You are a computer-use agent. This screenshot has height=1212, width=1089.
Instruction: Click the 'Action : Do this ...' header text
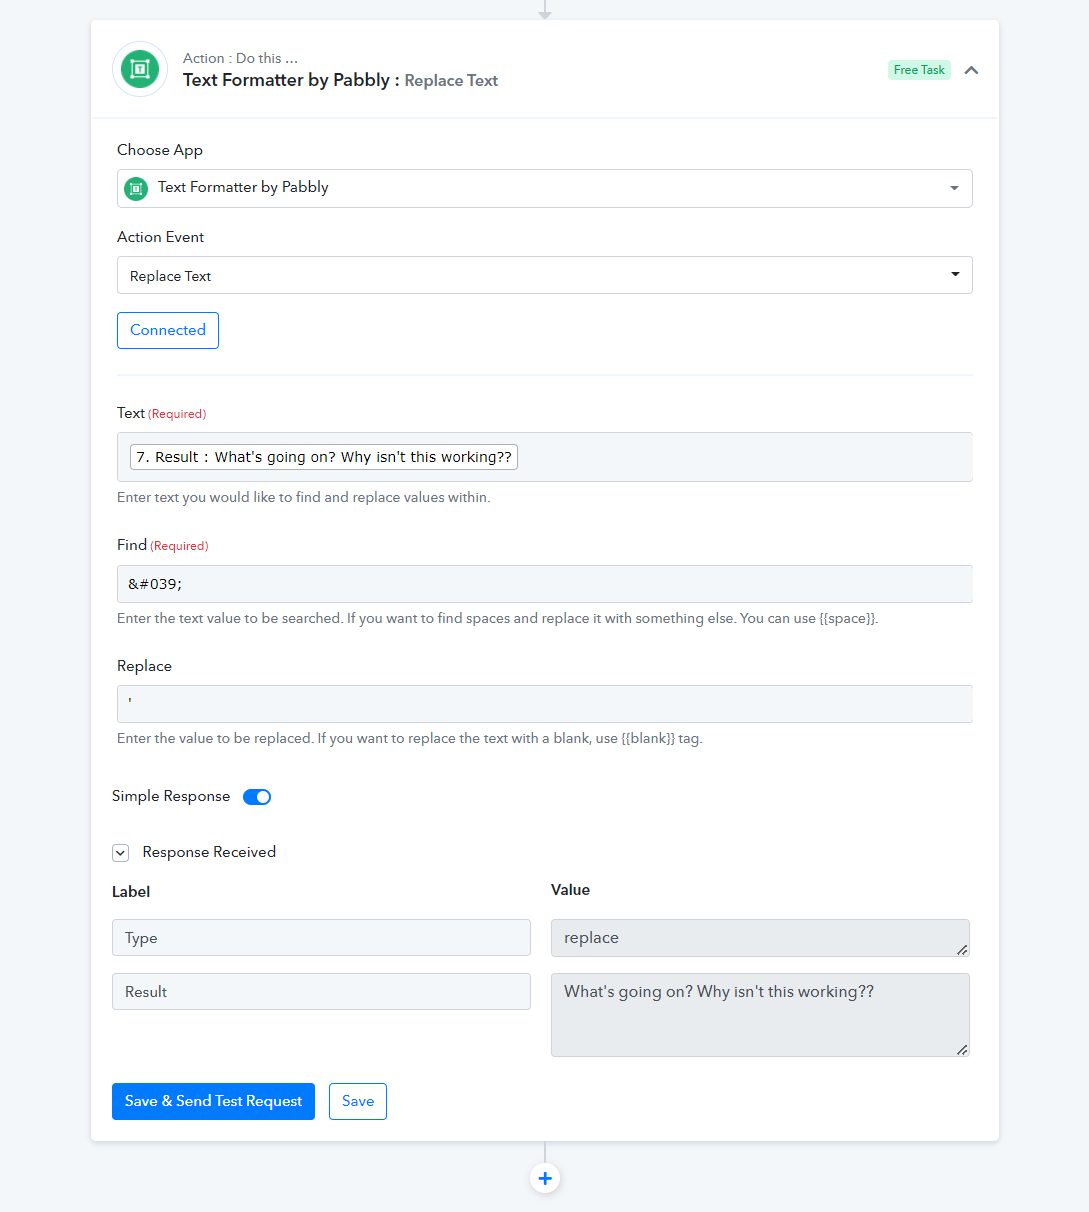(x=240, y=58)
